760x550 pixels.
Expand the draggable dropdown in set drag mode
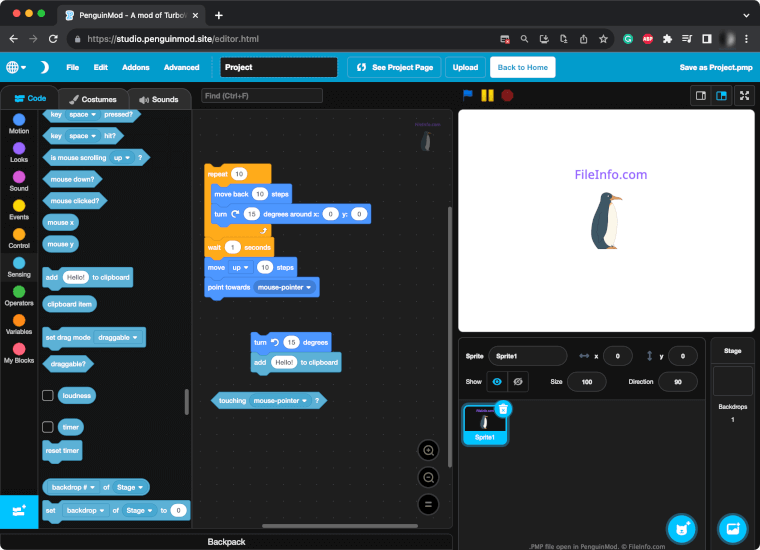coord(119,338)
